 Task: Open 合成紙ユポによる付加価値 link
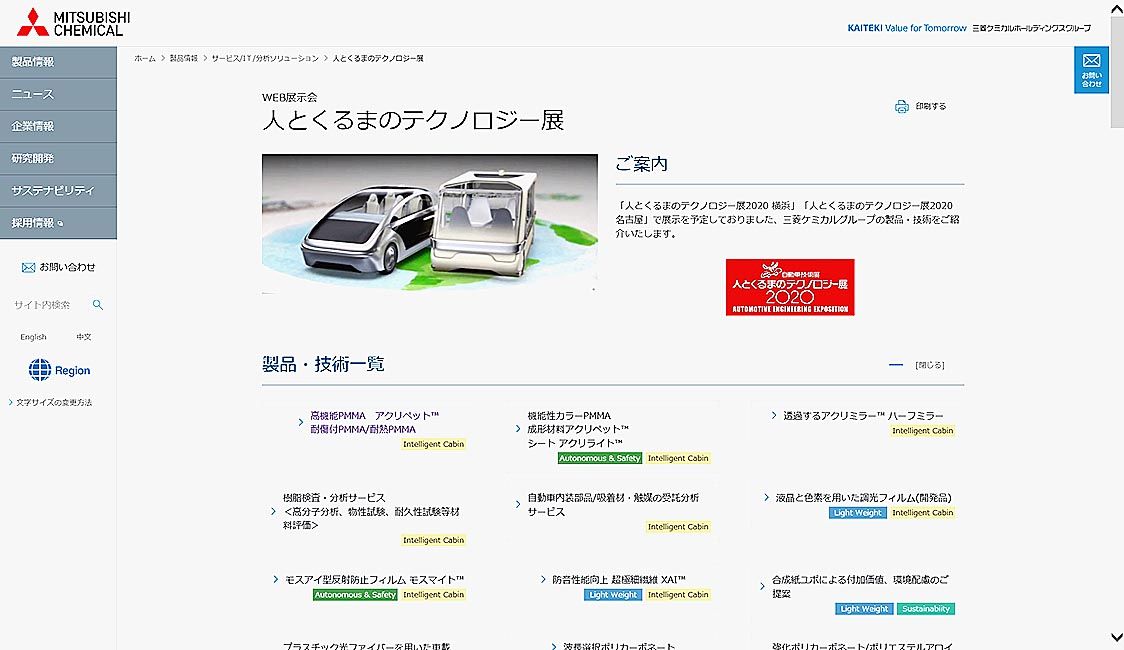[x=860, y=586]
